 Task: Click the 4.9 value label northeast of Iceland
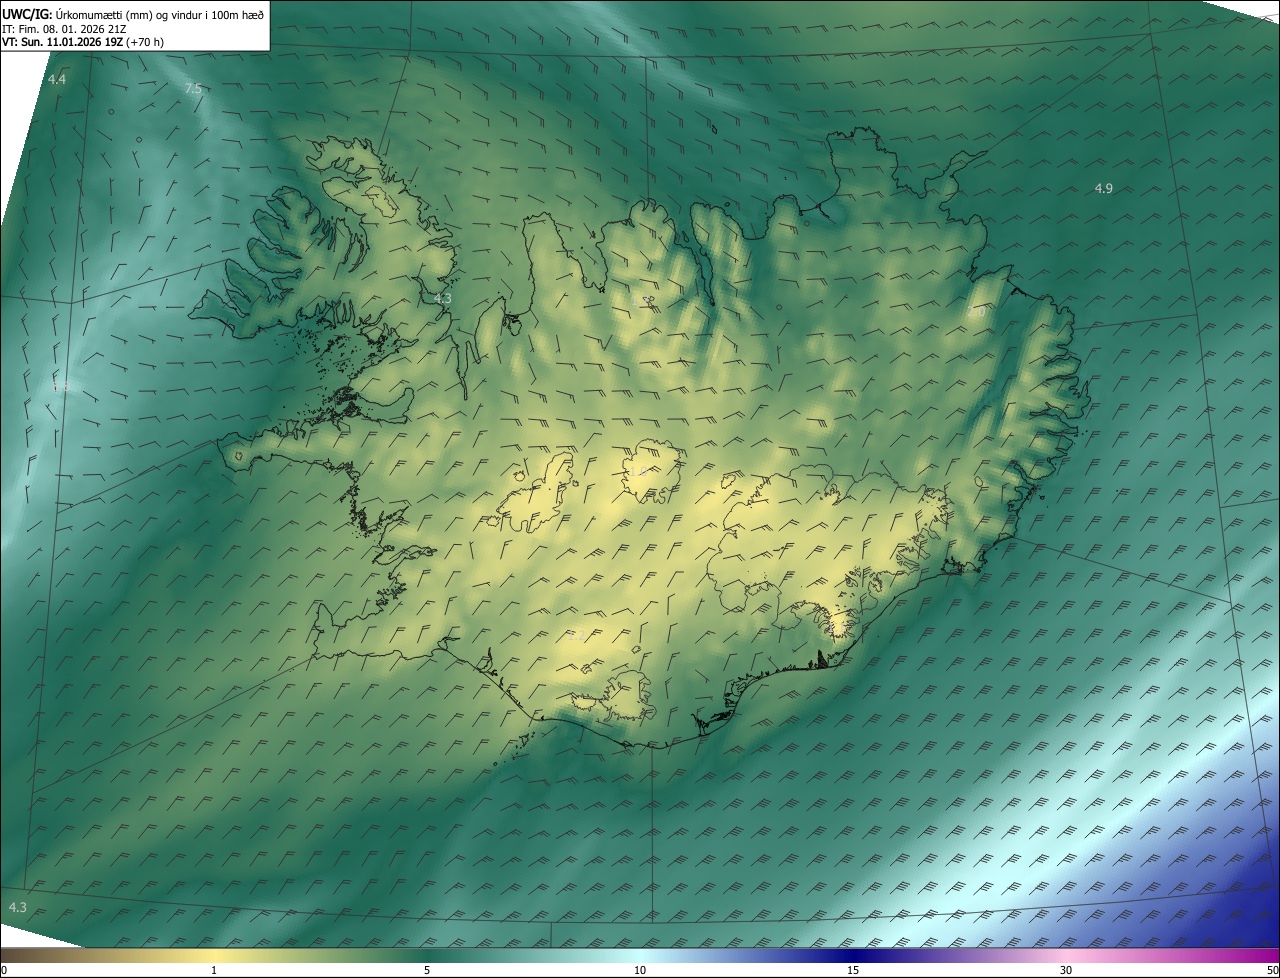click(x=1104, y=188)
